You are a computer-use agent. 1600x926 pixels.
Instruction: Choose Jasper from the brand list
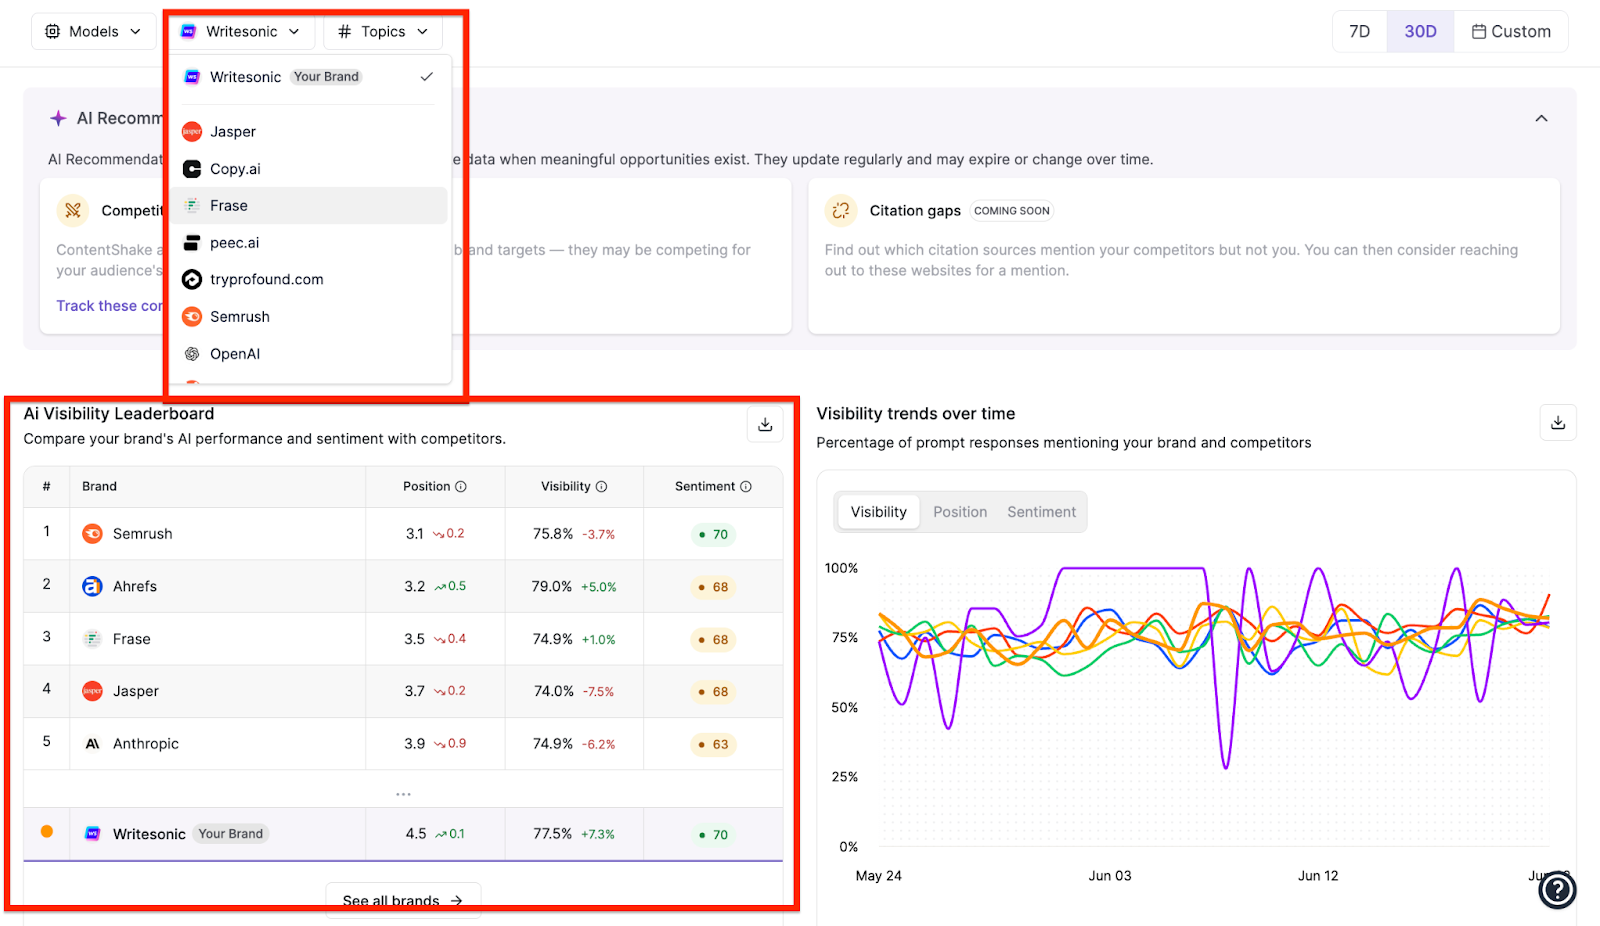309,132
